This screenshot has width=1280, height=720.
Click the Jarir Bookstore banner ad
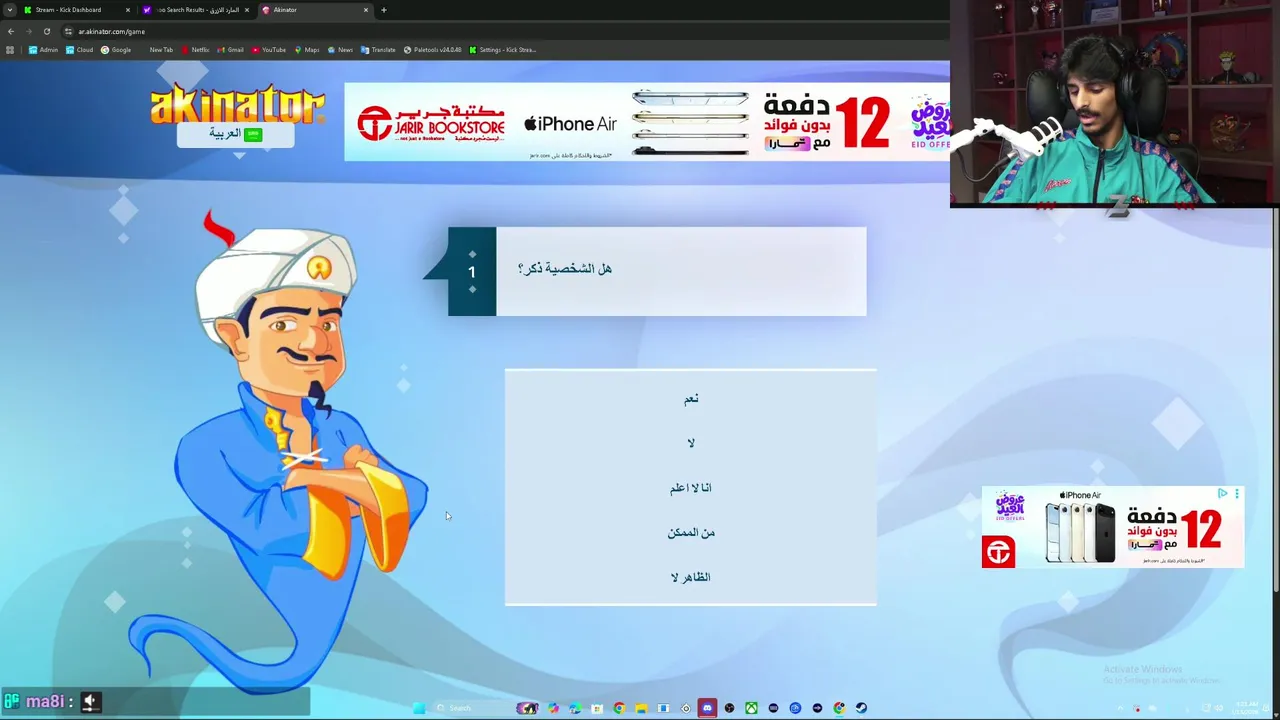click(647, 122)
